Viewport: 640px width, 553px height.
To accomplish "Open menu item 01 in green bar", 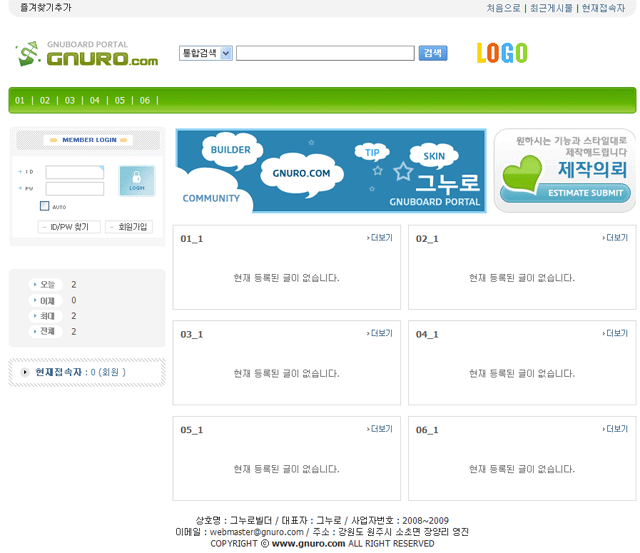I will click(x=20, y=100).
